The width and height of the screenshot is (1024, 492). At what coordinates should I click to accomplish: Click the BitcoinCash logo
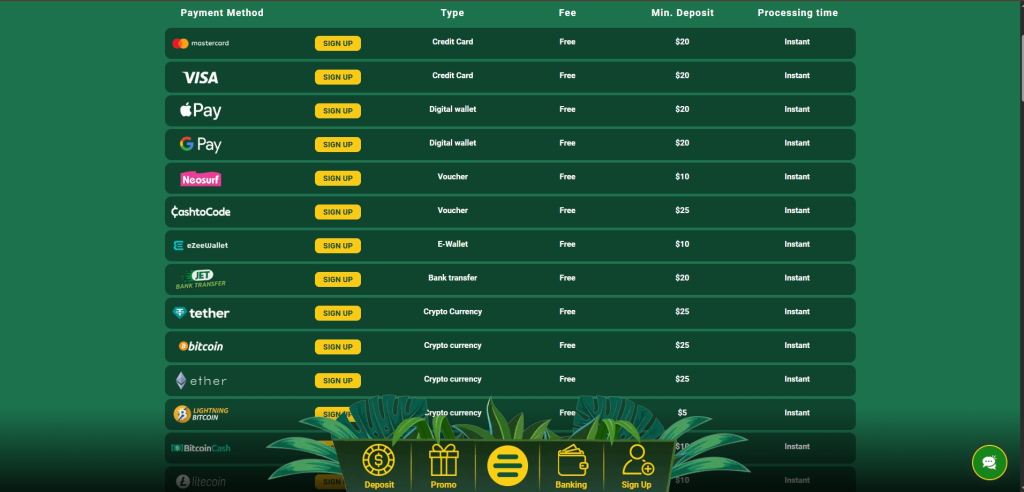200,448
